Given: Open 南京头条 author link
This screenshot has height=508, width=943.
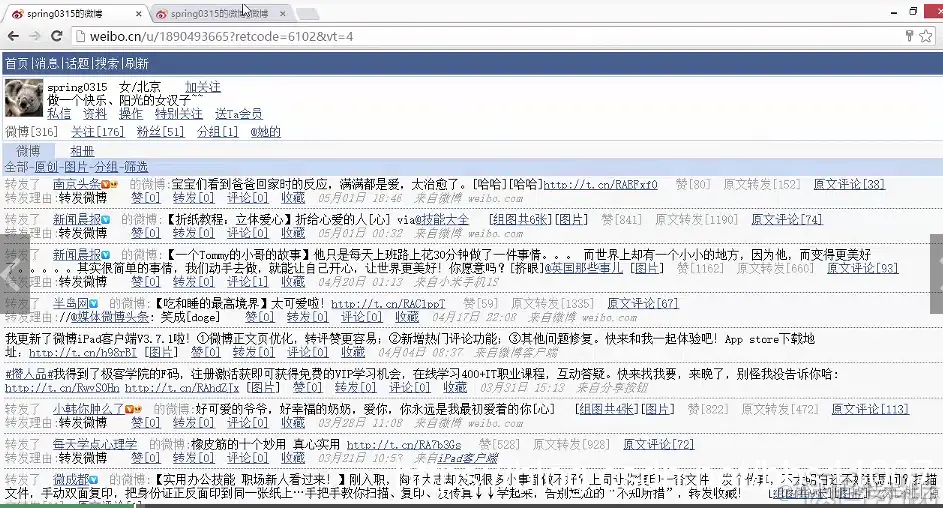Looking at the screenshot, I should pos(76,185).
